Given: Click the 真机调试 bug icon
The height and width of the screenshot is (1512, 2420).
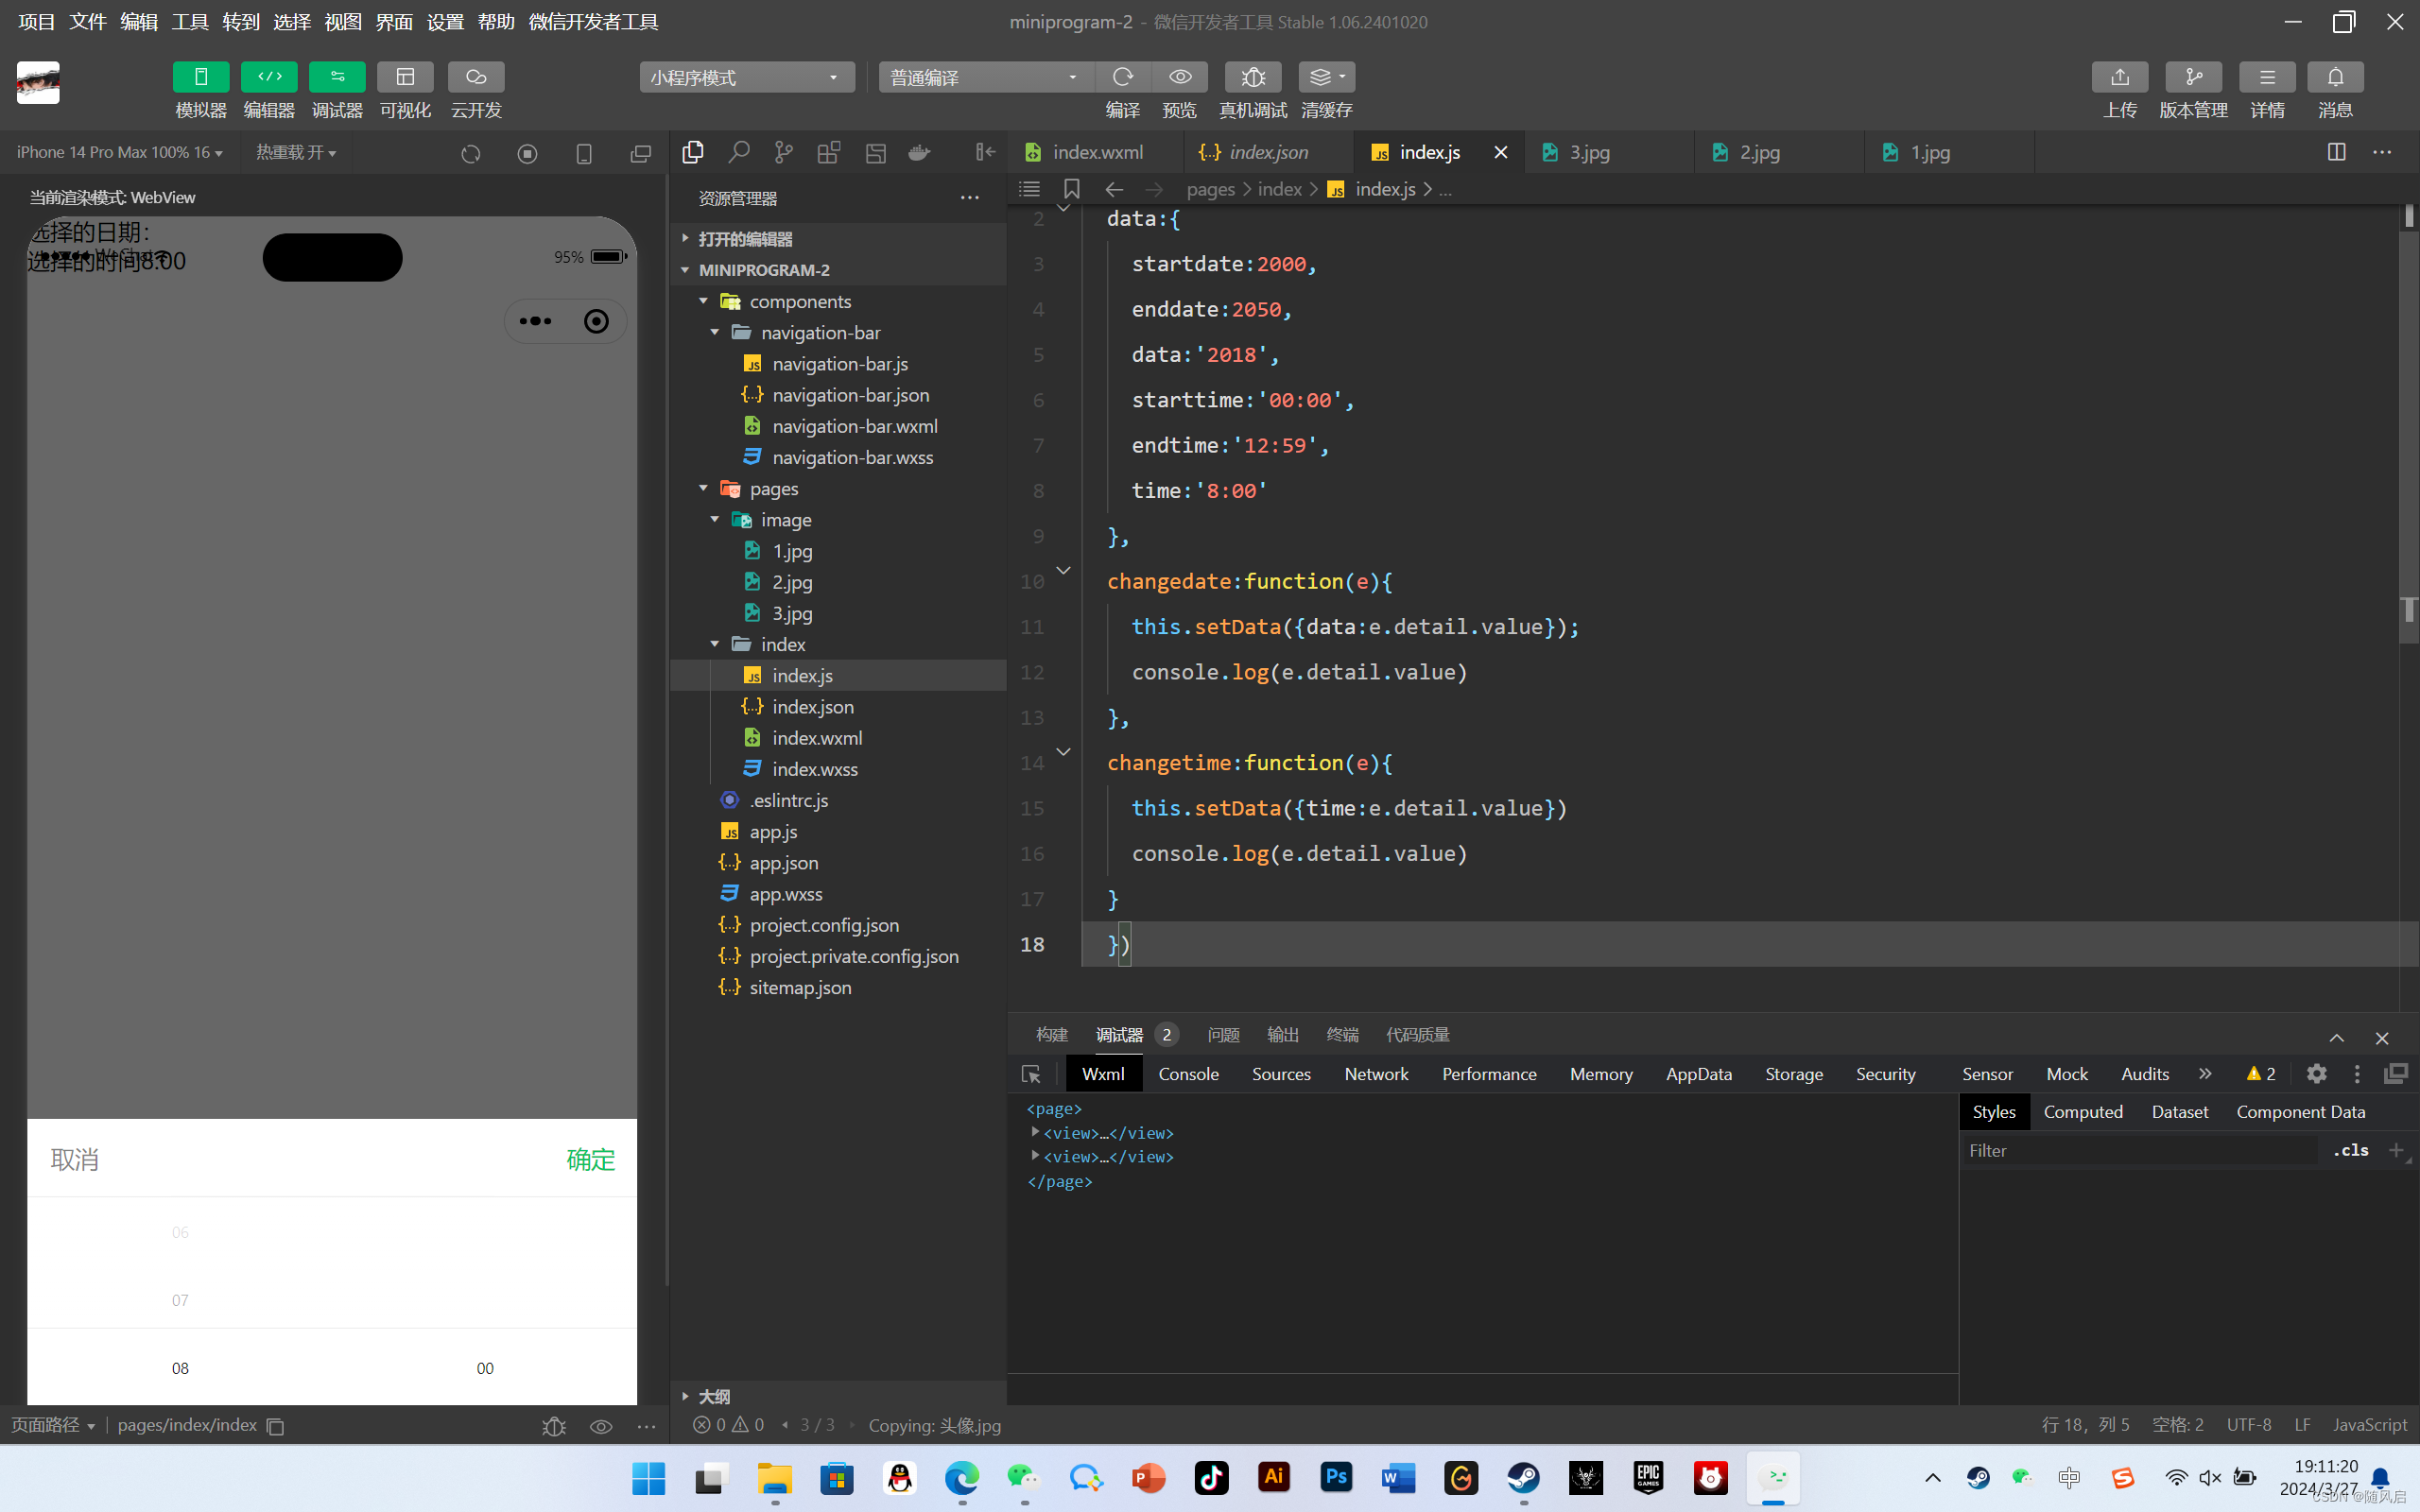Looking at the screenshot, I should [x=1252, y=77].
